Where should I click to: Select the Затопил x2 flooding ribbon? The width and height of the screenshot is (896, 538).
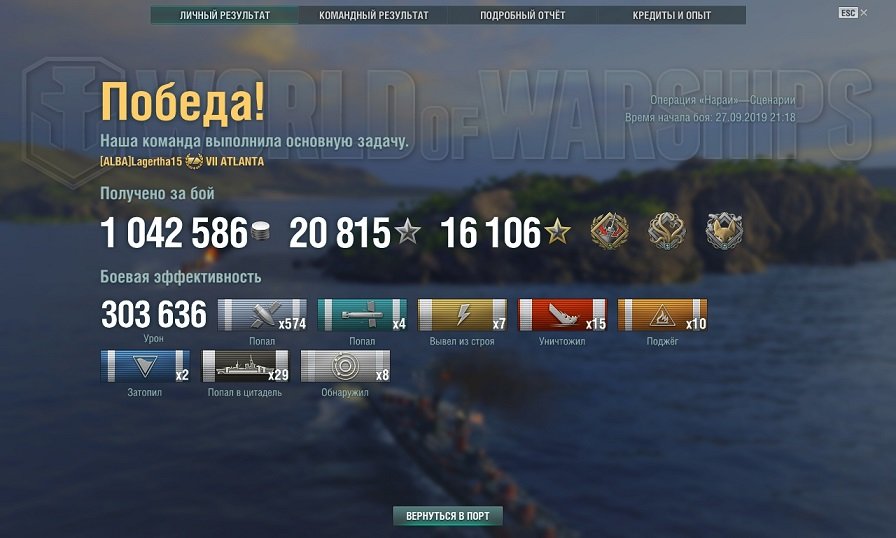145,366
